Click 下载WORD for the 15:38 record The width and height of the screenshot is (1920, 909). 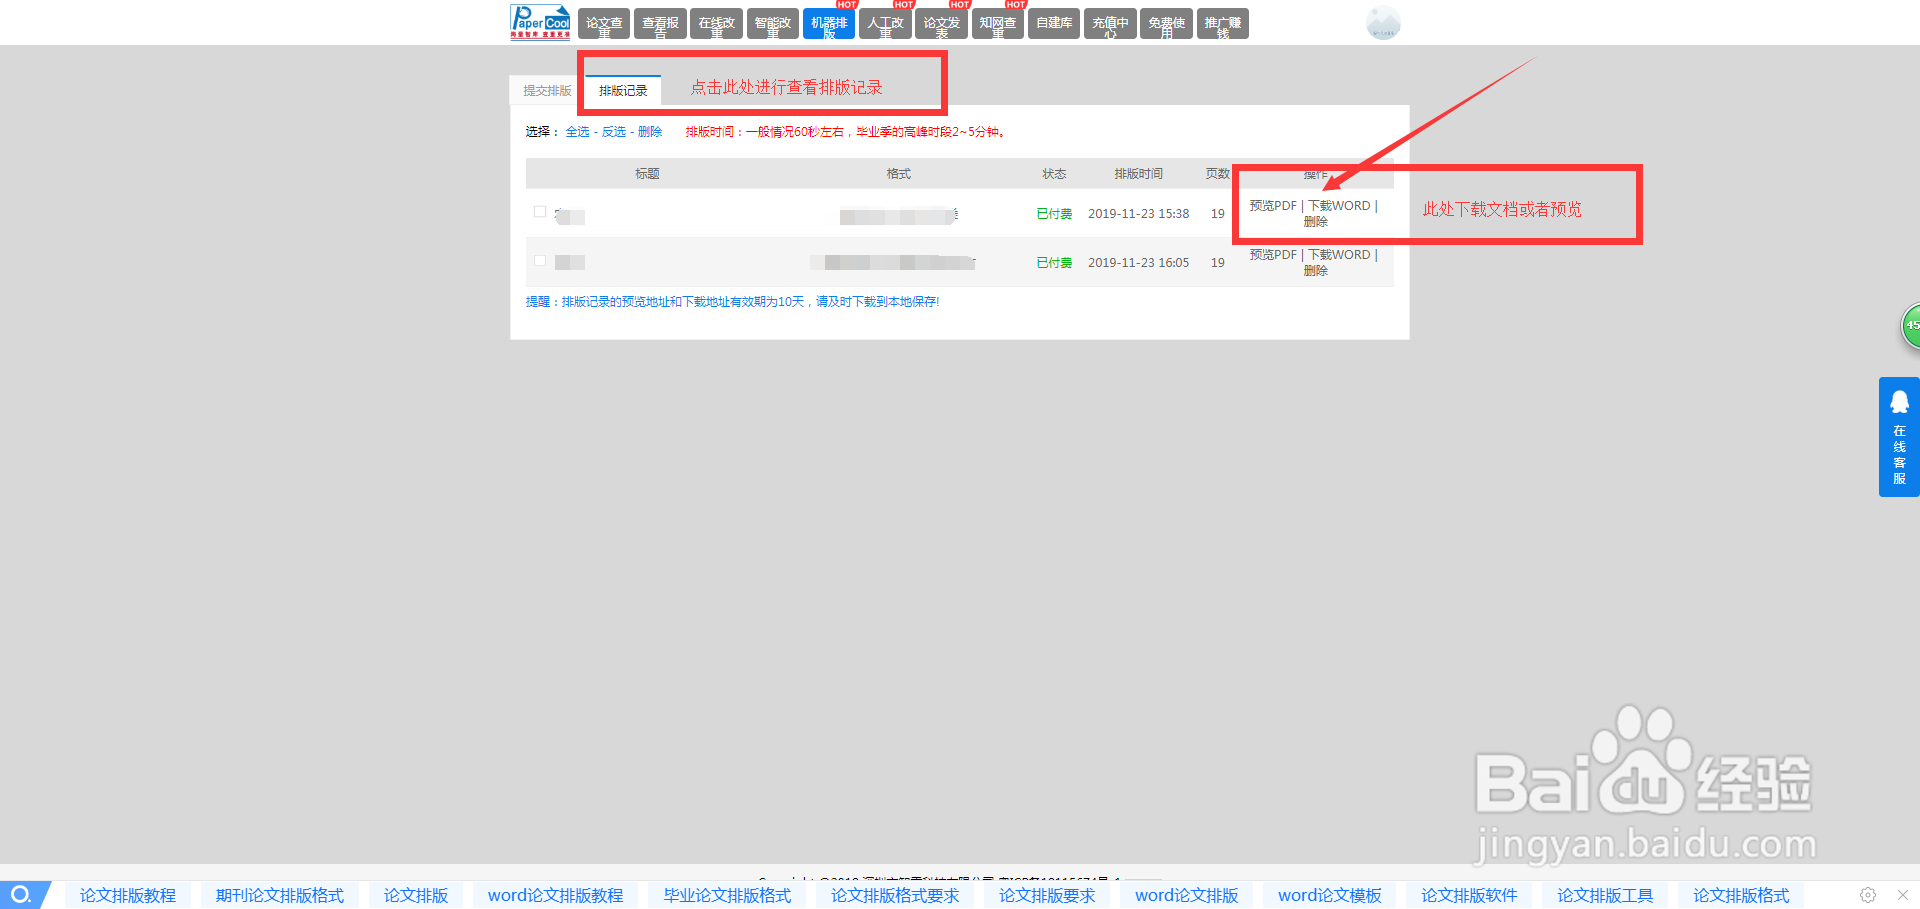(1339, 206)
